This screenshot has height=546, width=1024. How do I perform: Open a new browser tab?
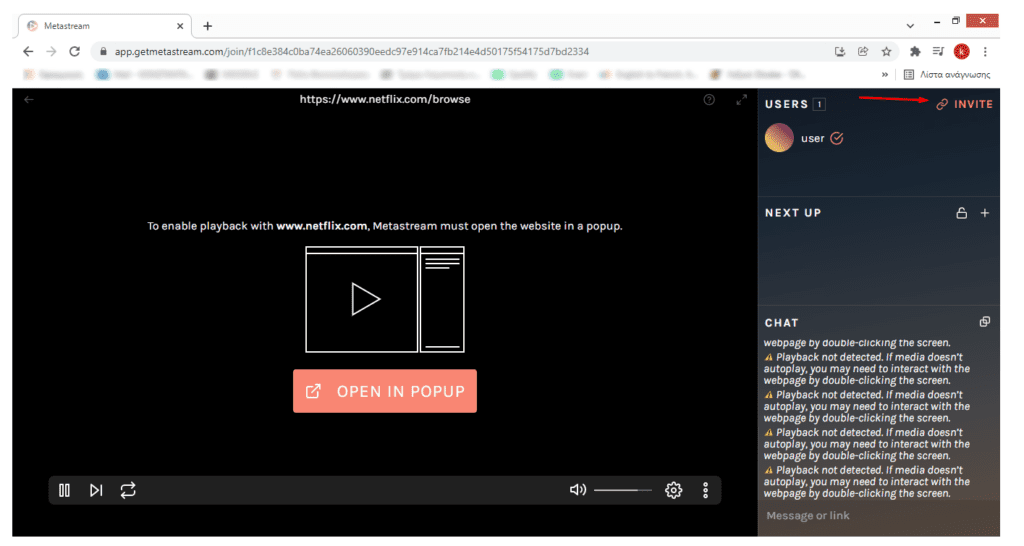[208, 26]
